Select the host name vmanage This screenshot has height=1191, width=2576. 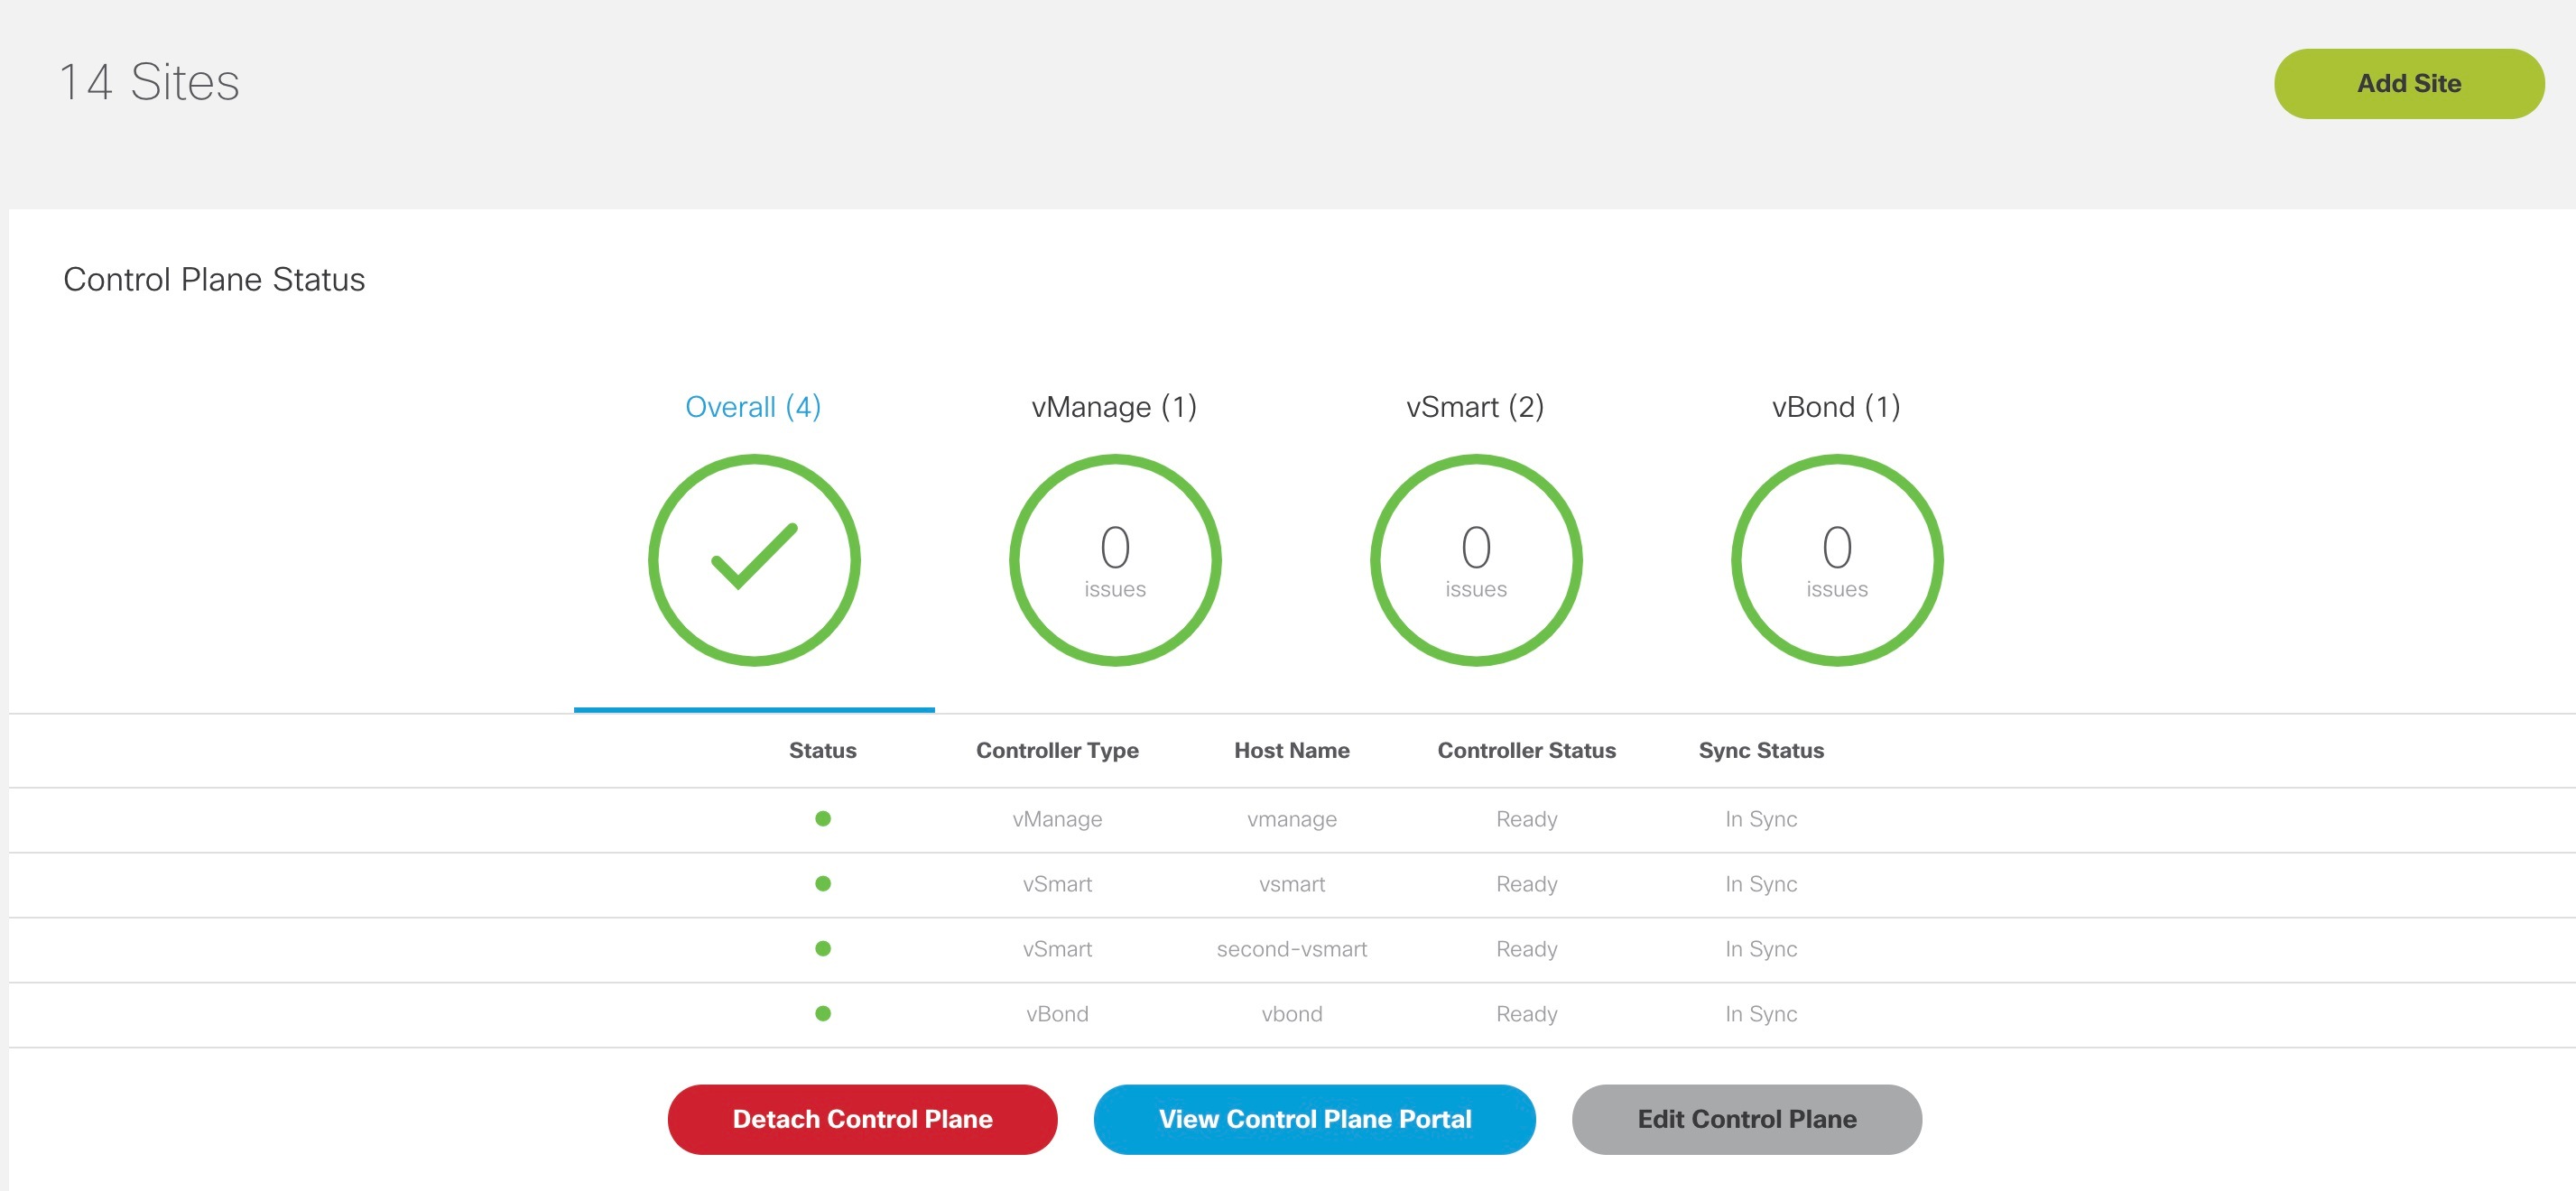pos(1291,819)
